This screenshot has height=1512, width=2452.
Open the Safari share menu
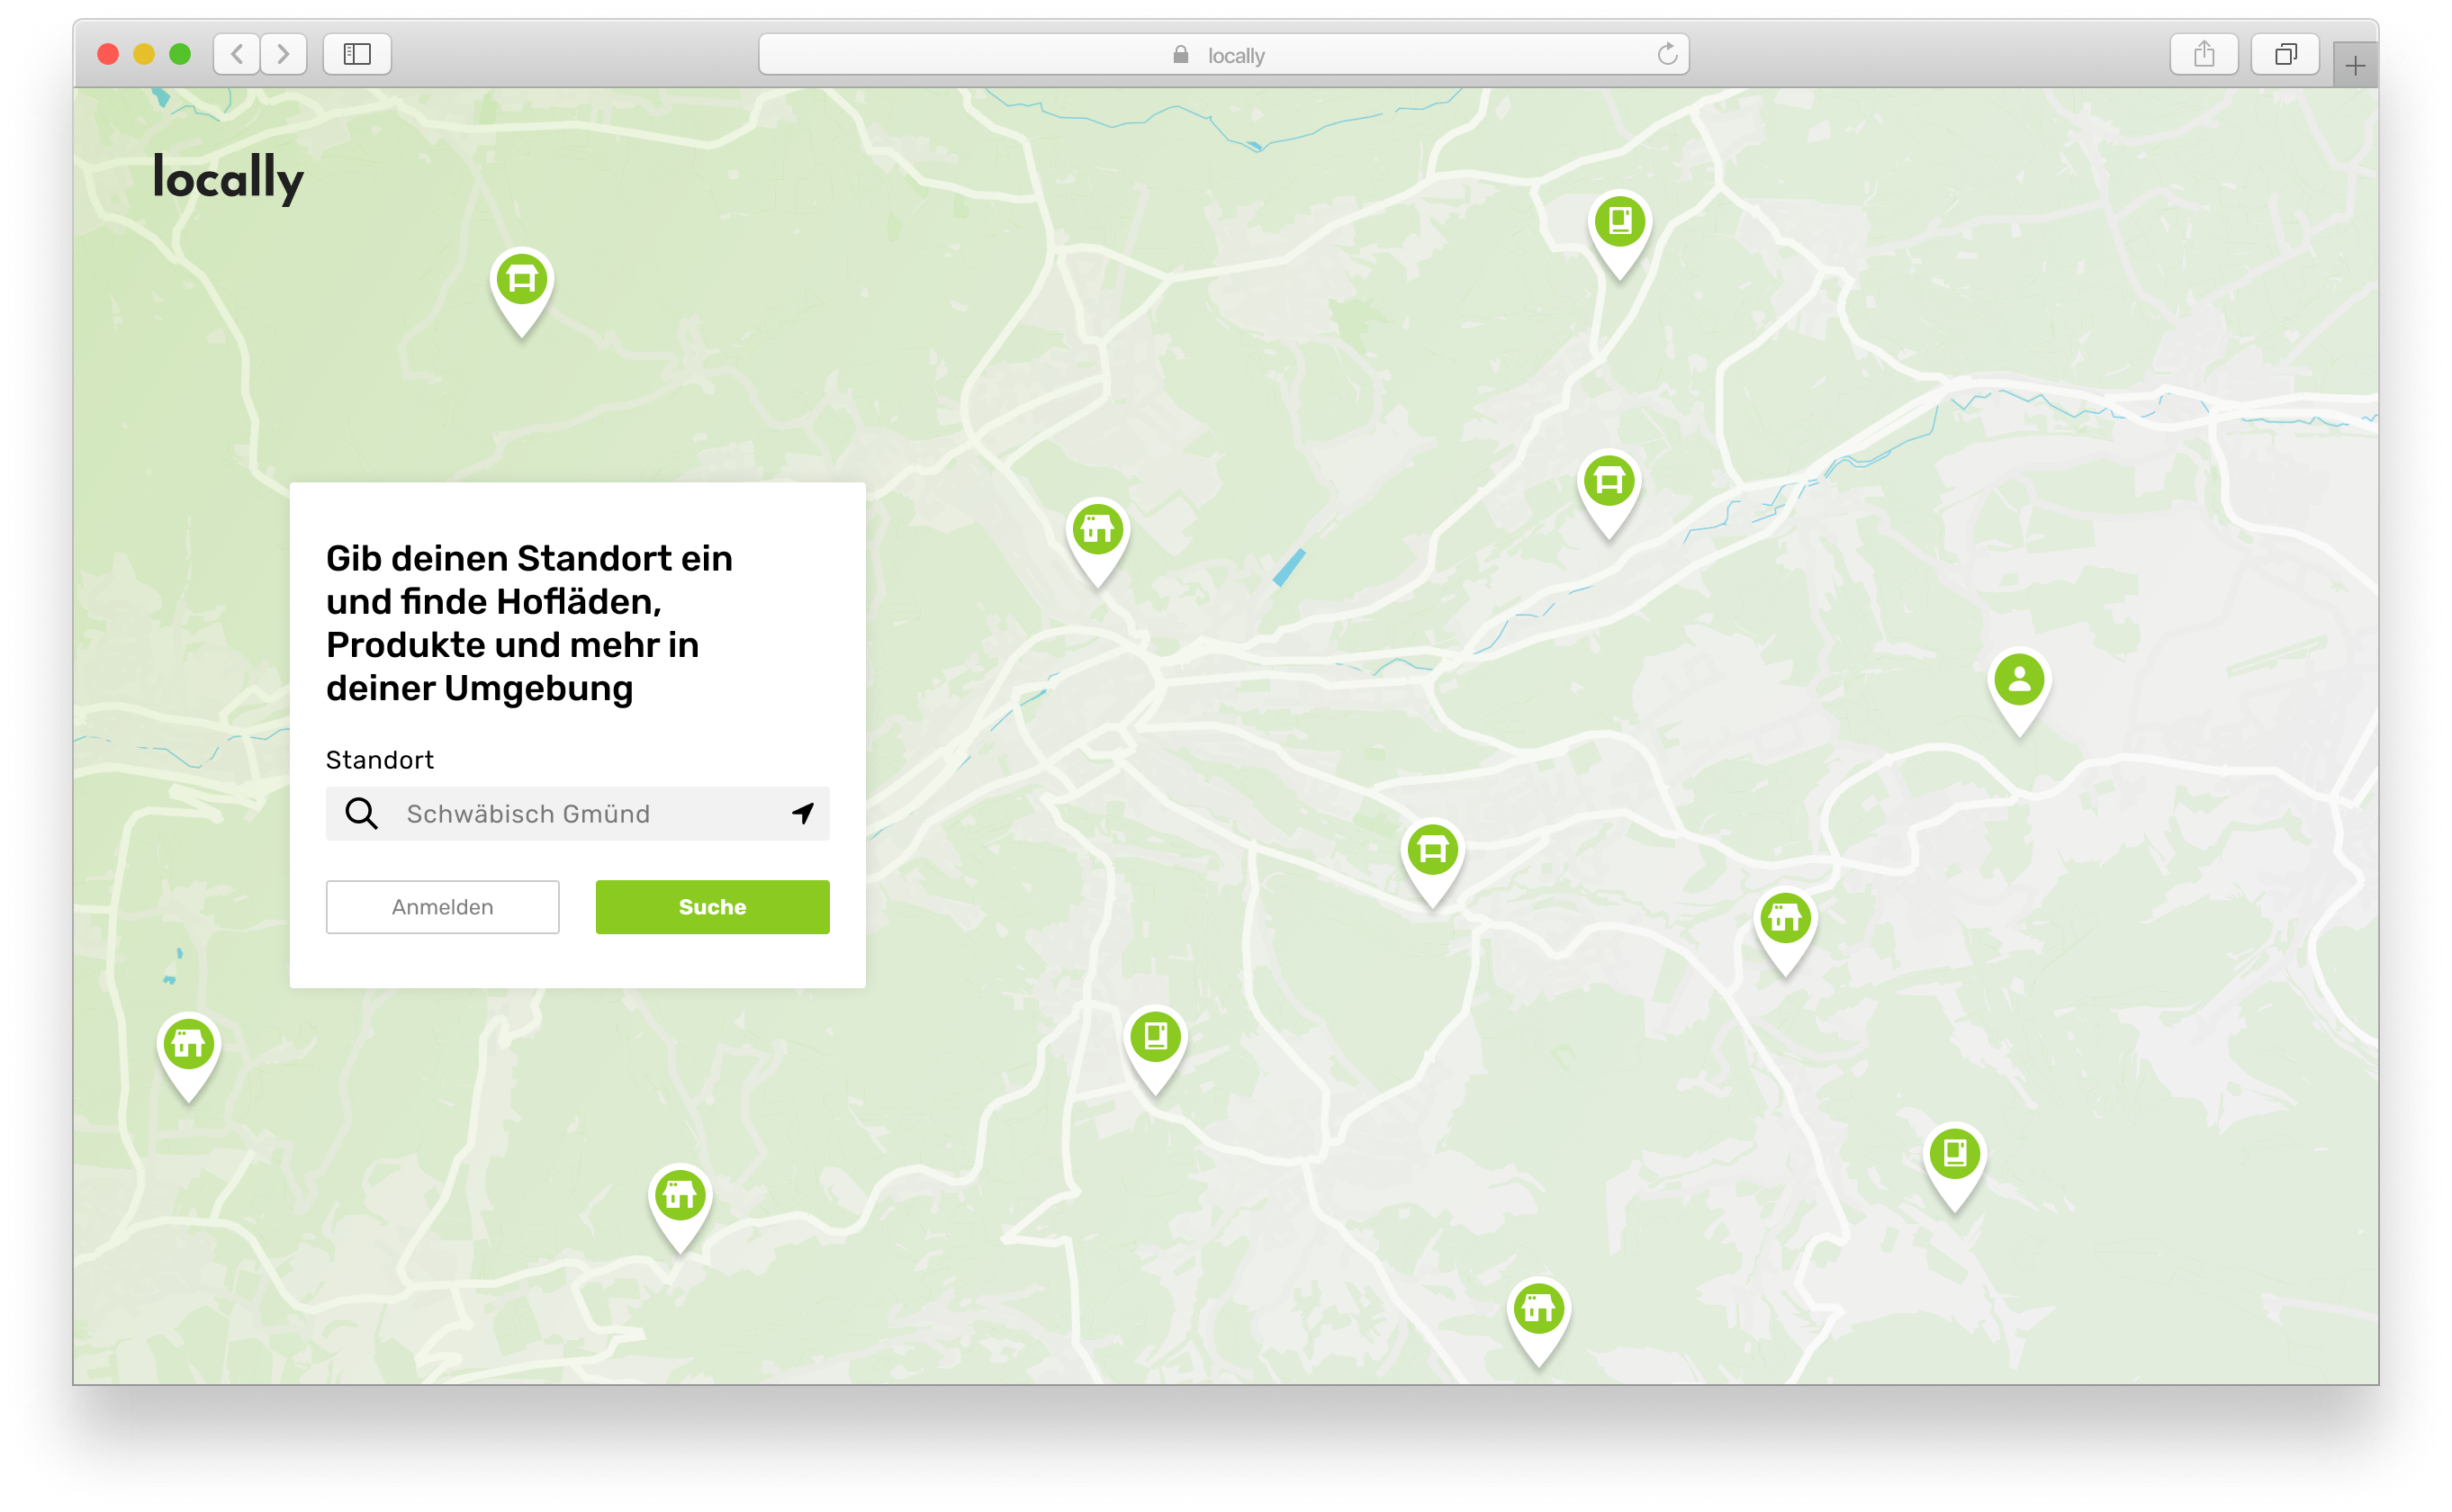(2203, 54)
